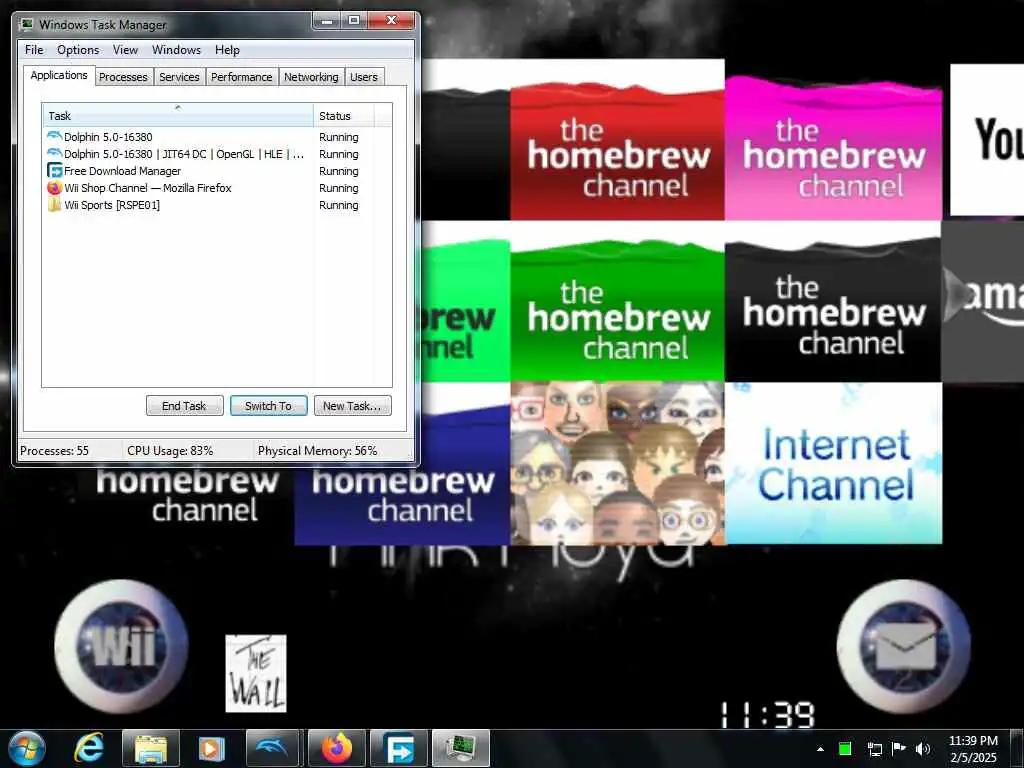Open Windows Media Player taskbar icon

[x=211, y=748]
